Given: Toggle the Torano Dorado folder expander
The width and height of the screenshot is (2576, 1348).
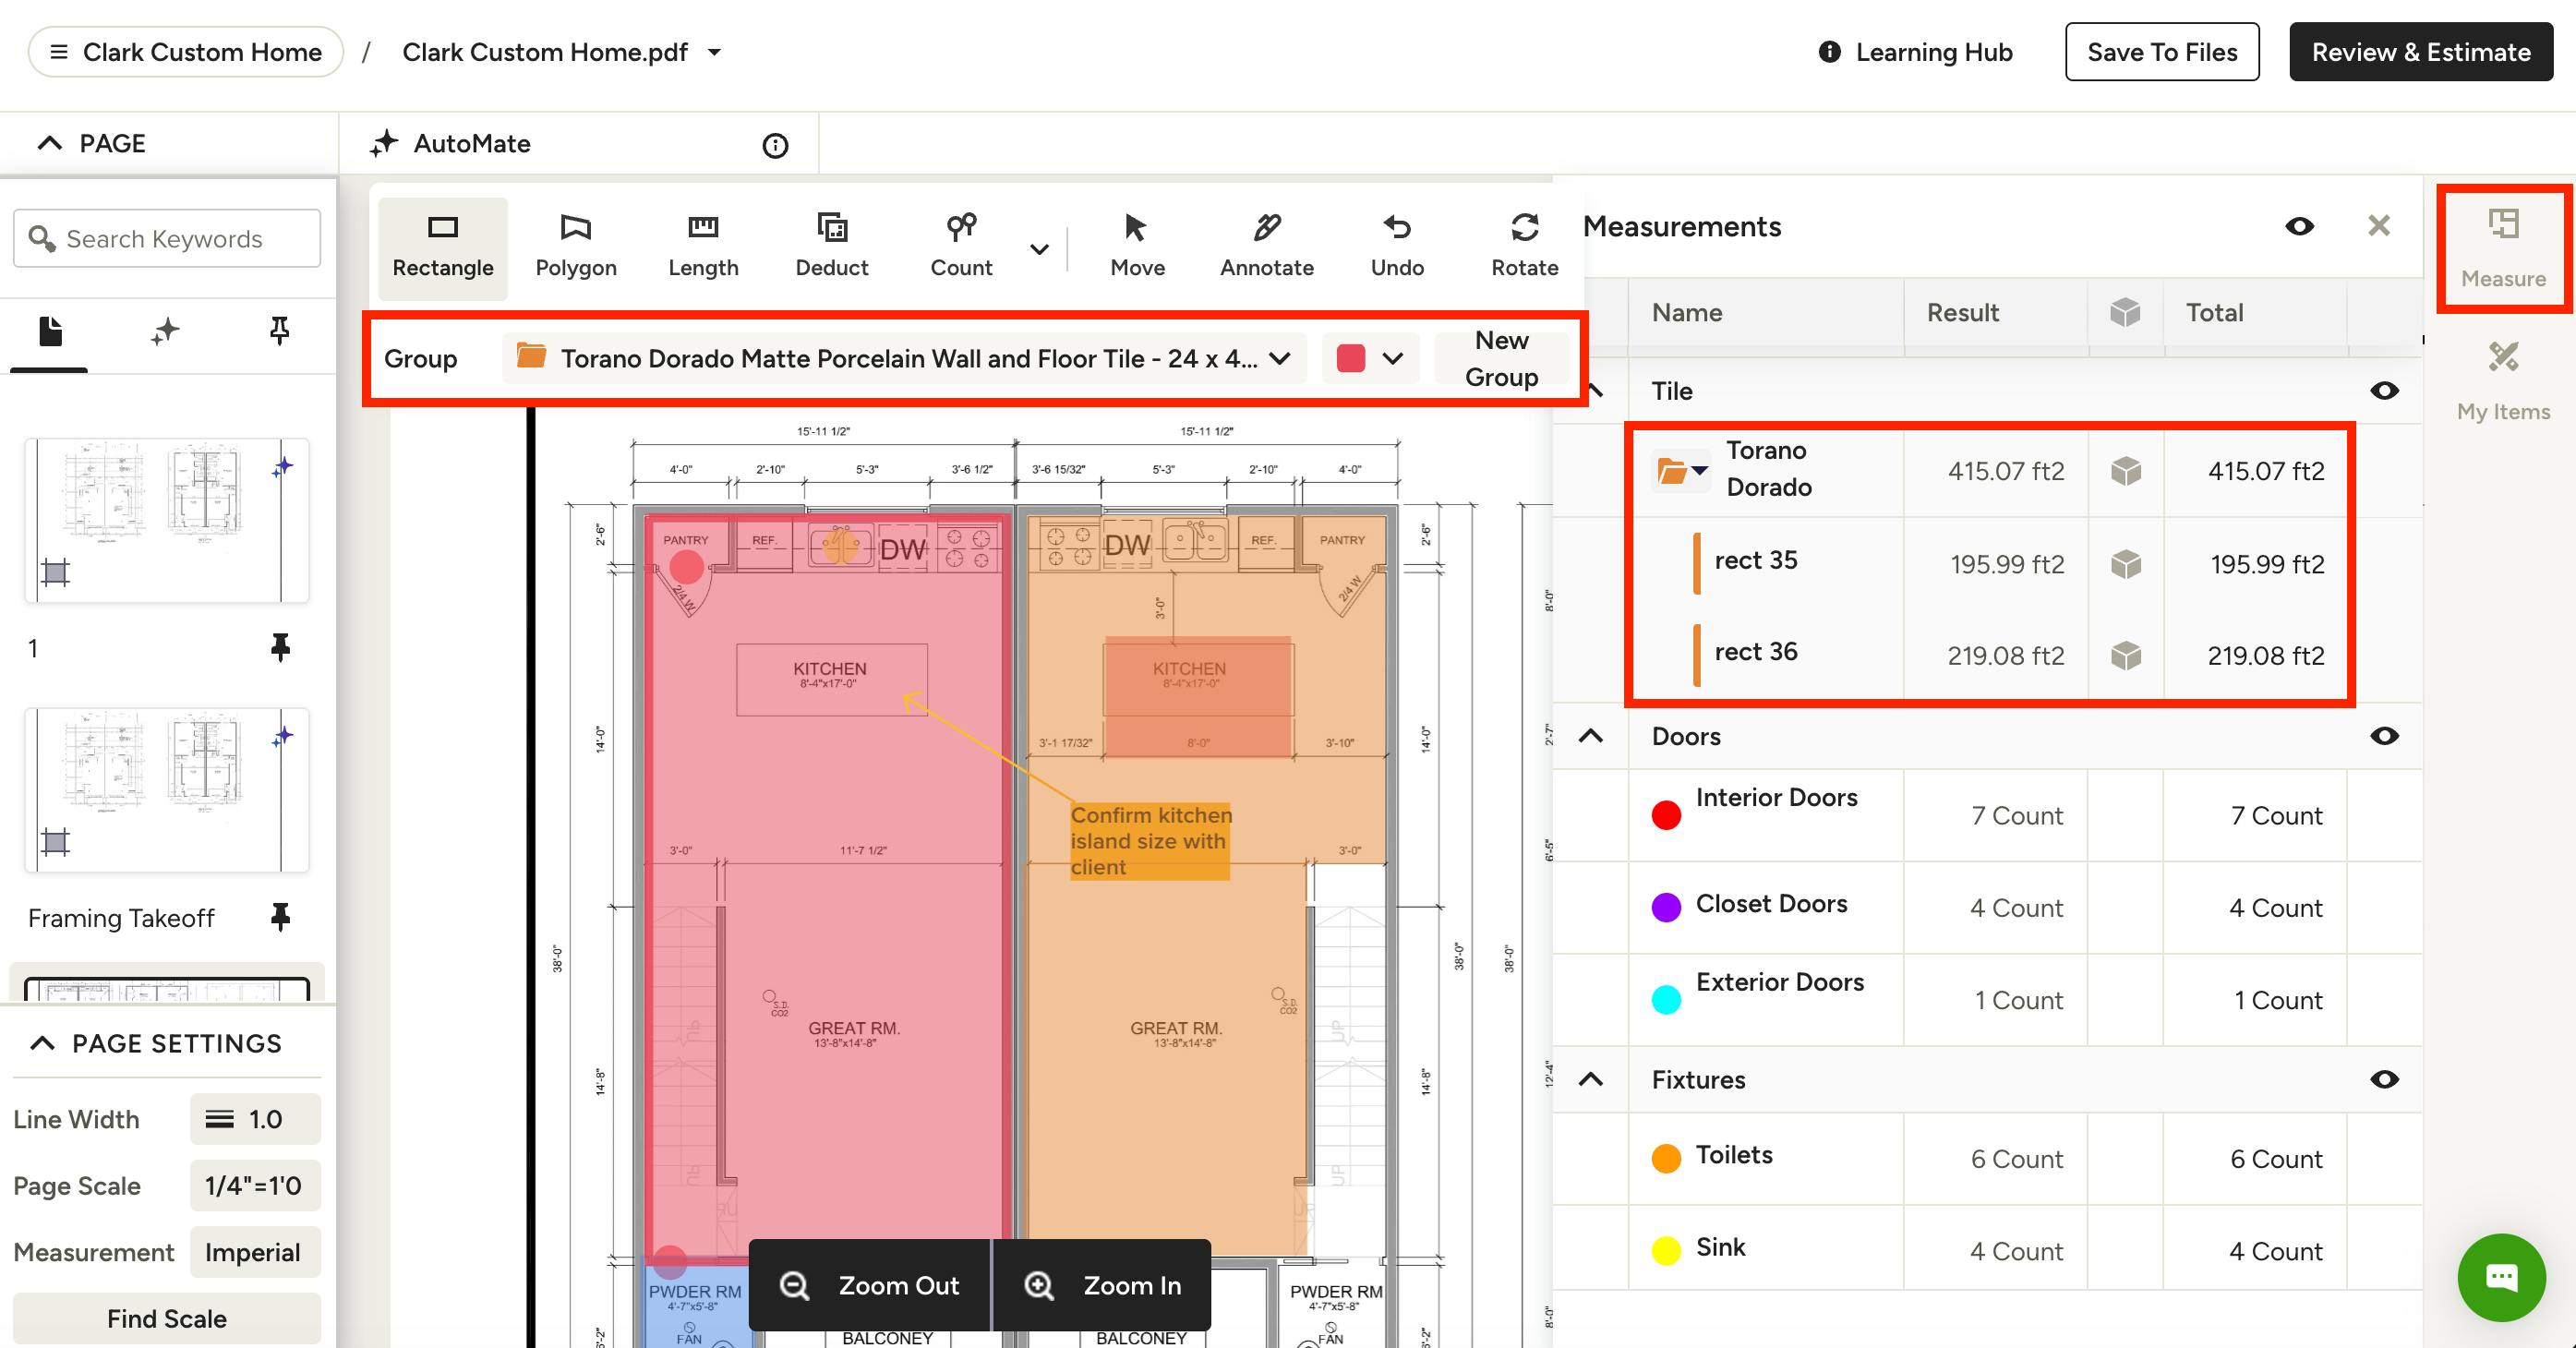Looking at the screenshot, I should pos(1682,470).
